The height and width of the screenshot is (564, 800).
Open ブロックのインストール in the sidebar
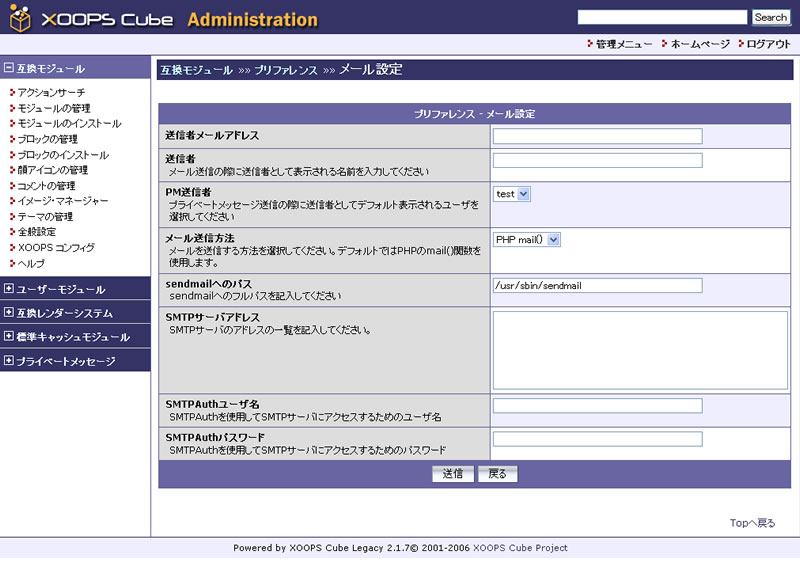(x=63, y=155)
